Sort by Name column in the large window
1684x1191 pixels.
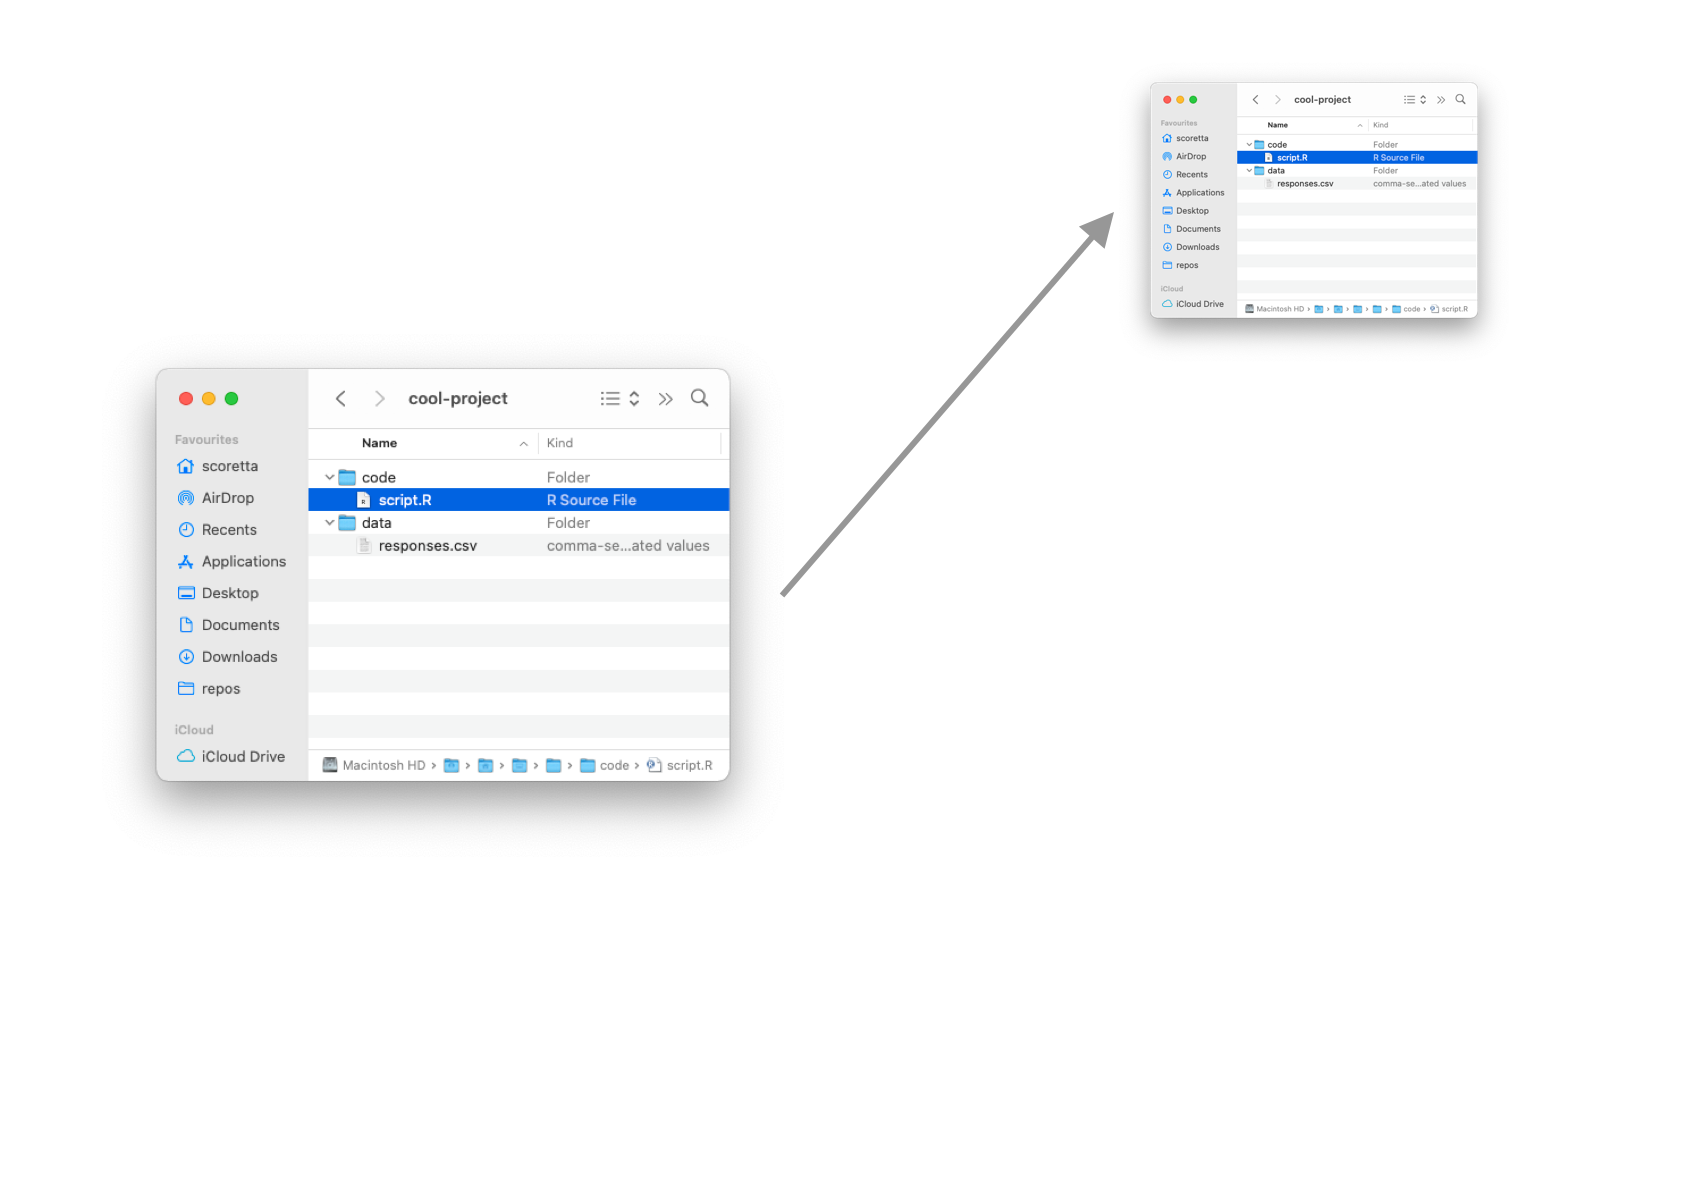coord(380,443)
